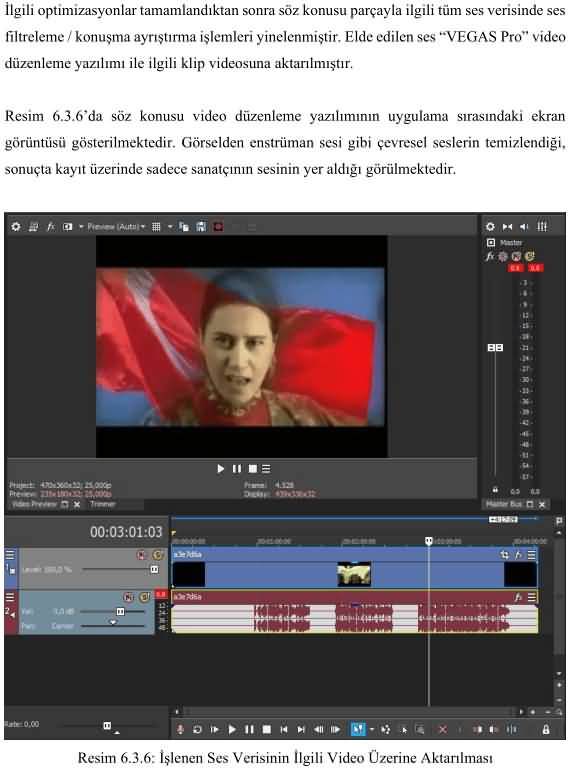Open the Video FX icon in the preview toolbar
The width and height of the screenshot is (568, 770).
[50, 226]
